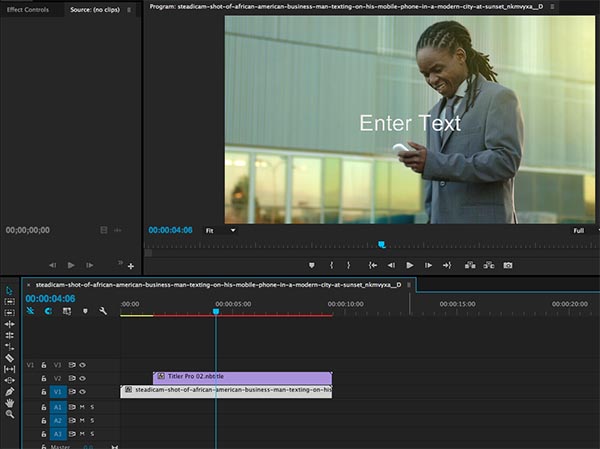The width and height of the screenshot is (600, 449).
Task: Toggle snap magnet in timeline
Action: click(47, 311)
